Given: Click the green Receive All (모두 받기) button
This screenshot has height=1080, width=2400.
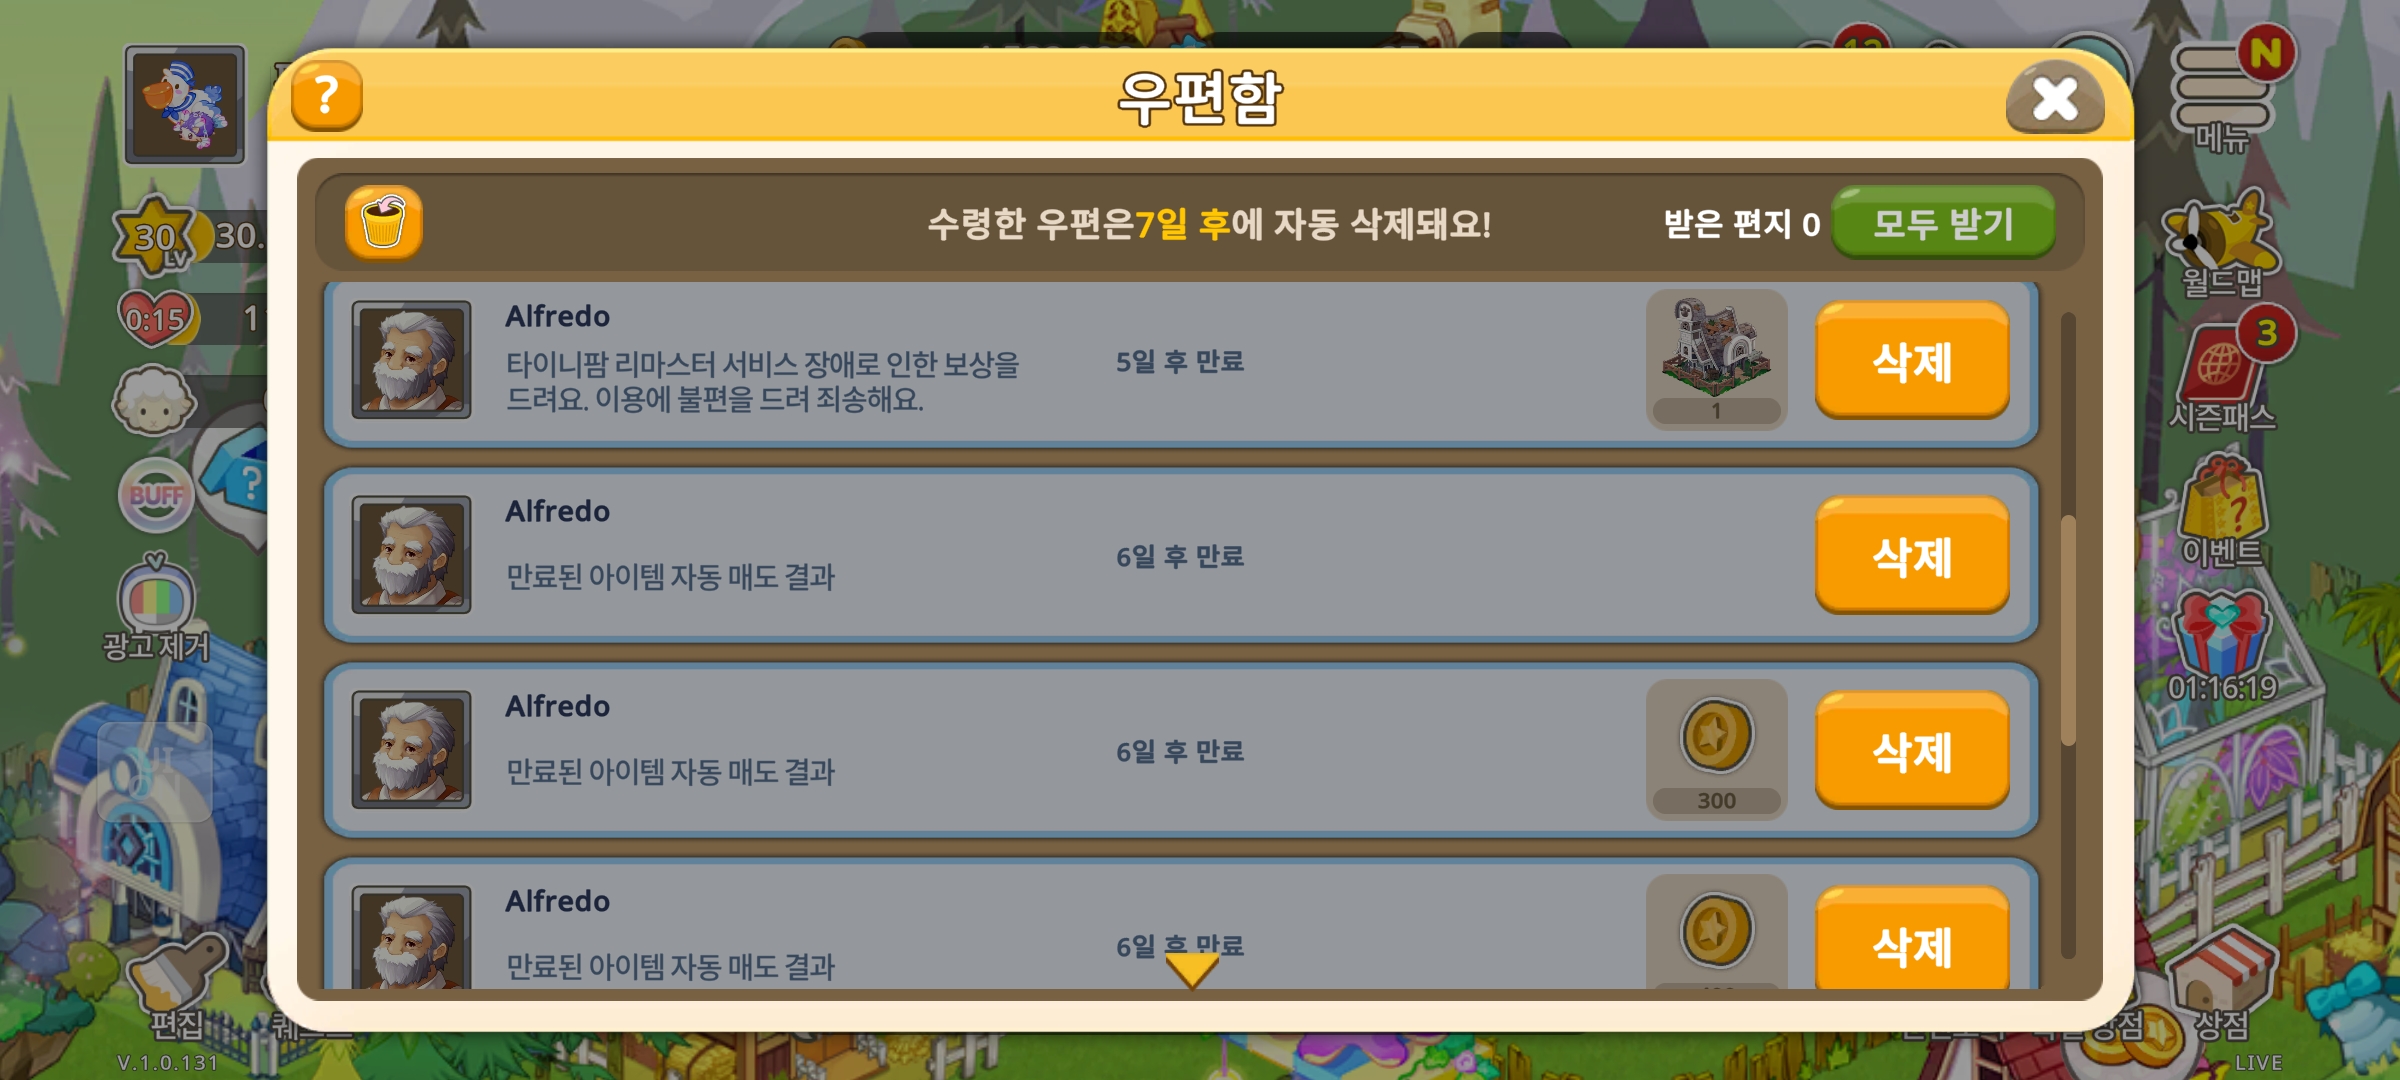Looking at the screenshot, I should coord(1943,223).
